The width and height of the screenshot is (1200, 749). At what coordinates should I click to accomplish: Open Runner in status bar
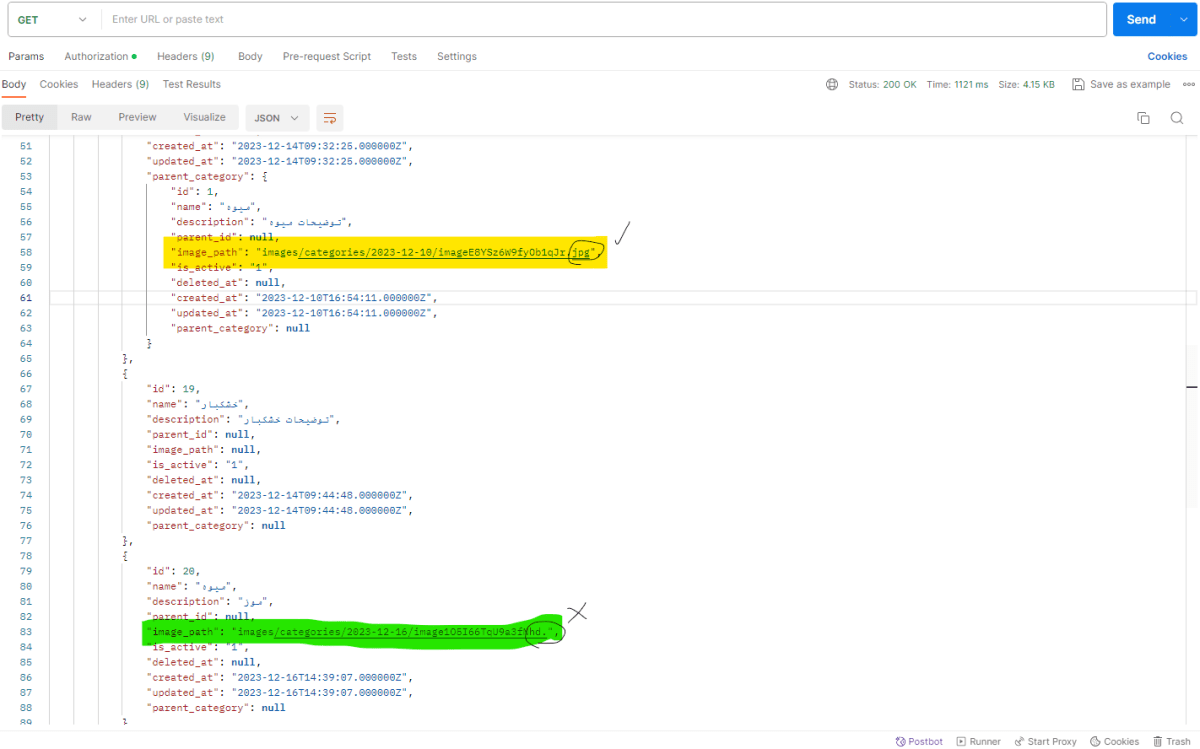pyautogui.click(x=978, y=741)
